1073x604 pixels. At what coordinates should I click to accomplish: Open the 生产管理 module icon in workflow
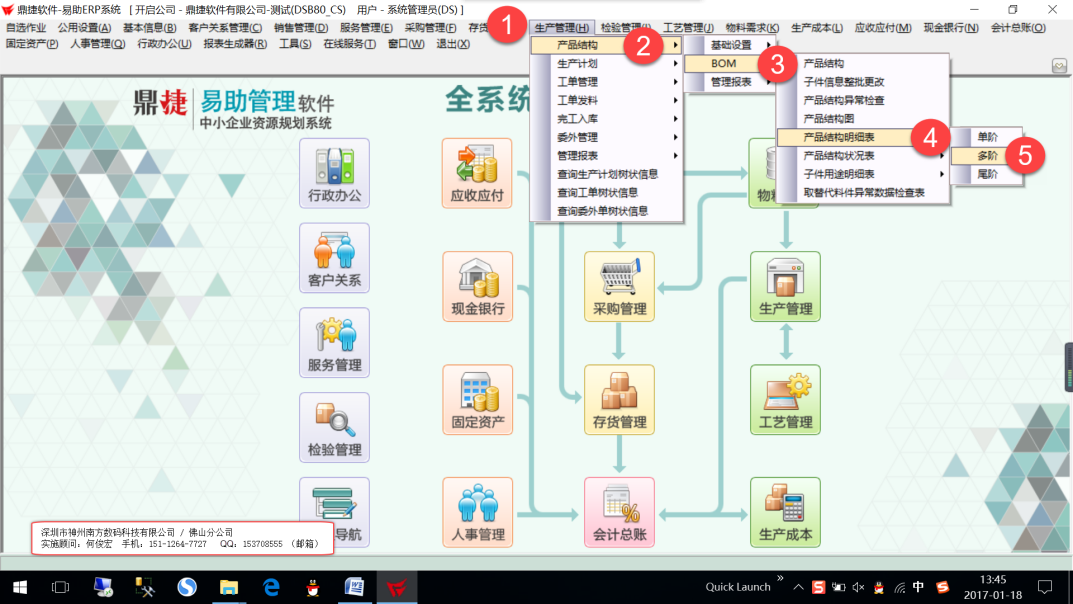[x=785, y=286]
